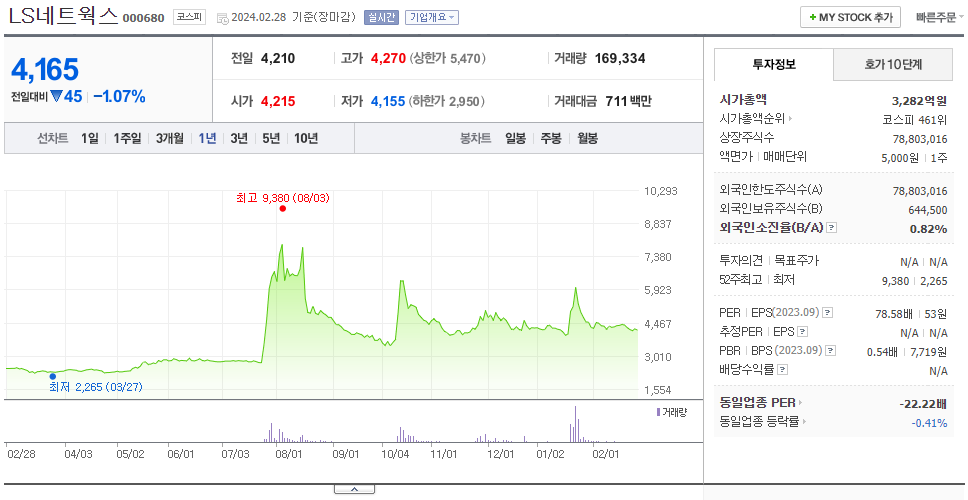Select the 3년 line chart period
The height and width of the screenshot is (500, 968).
tap(239, 138)
